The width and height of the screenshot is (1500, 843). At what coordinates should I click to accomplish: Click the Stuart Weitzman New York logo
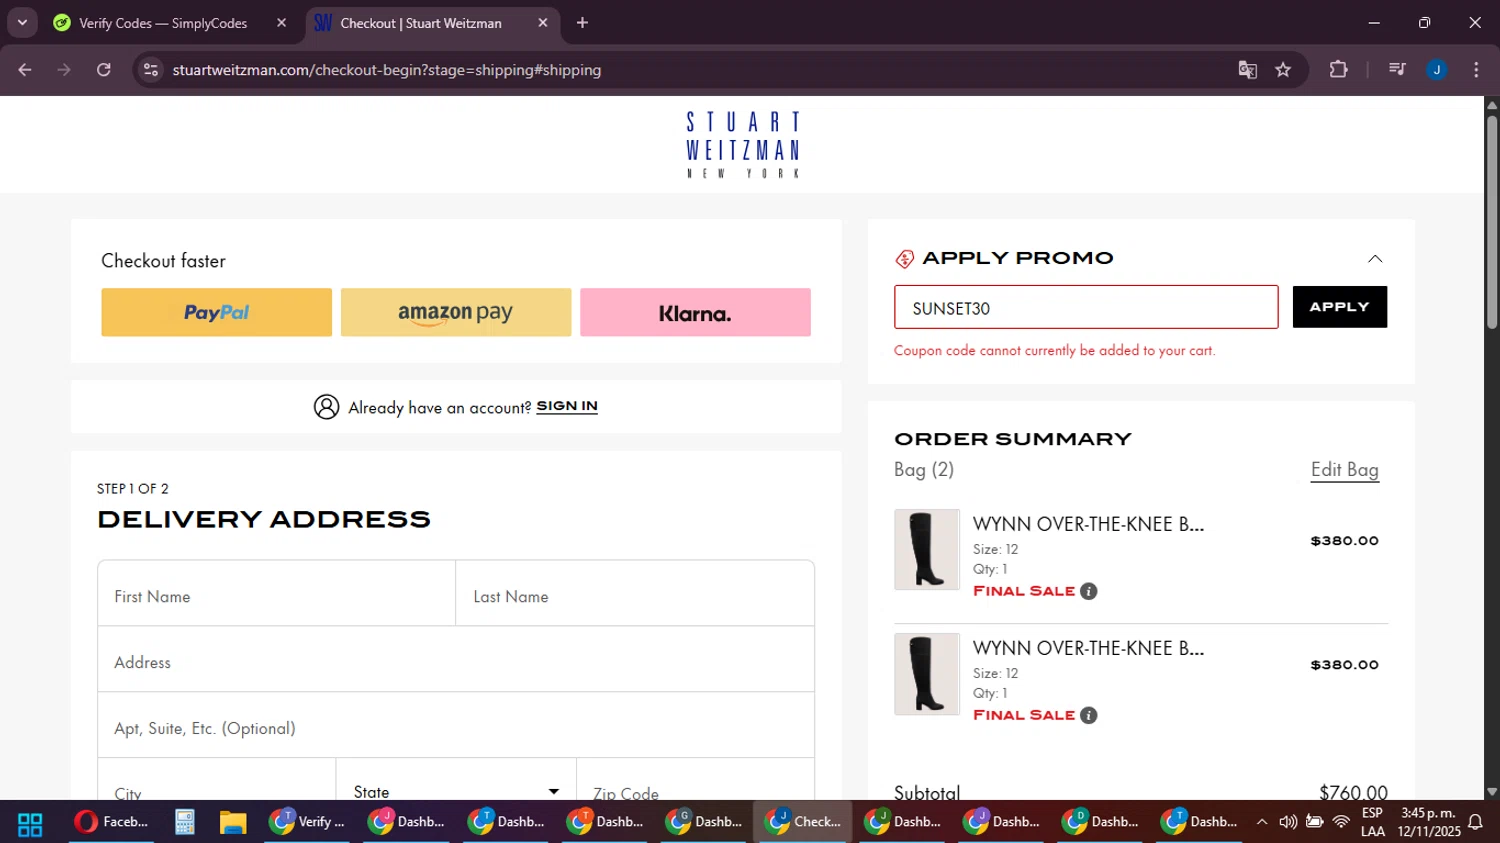pos(743,145)
